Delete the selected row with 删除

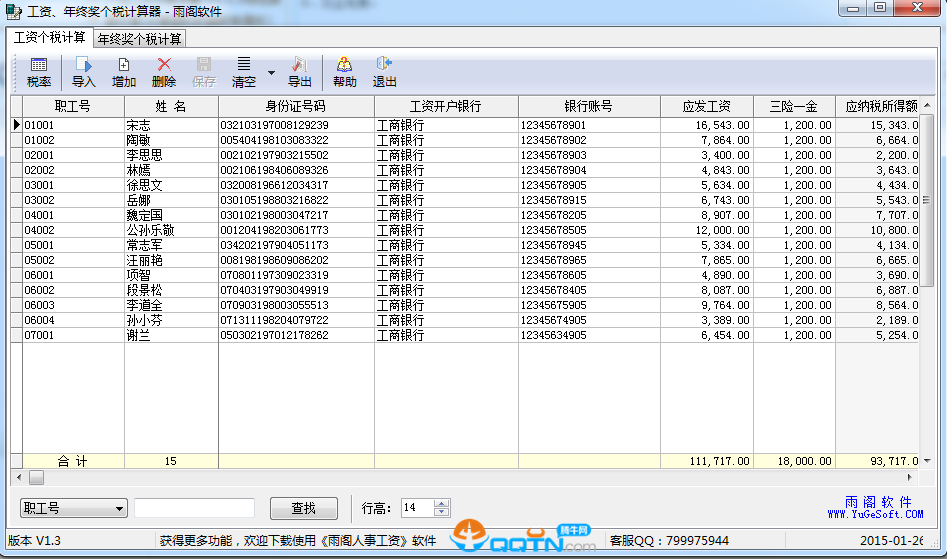pos(164,72)
